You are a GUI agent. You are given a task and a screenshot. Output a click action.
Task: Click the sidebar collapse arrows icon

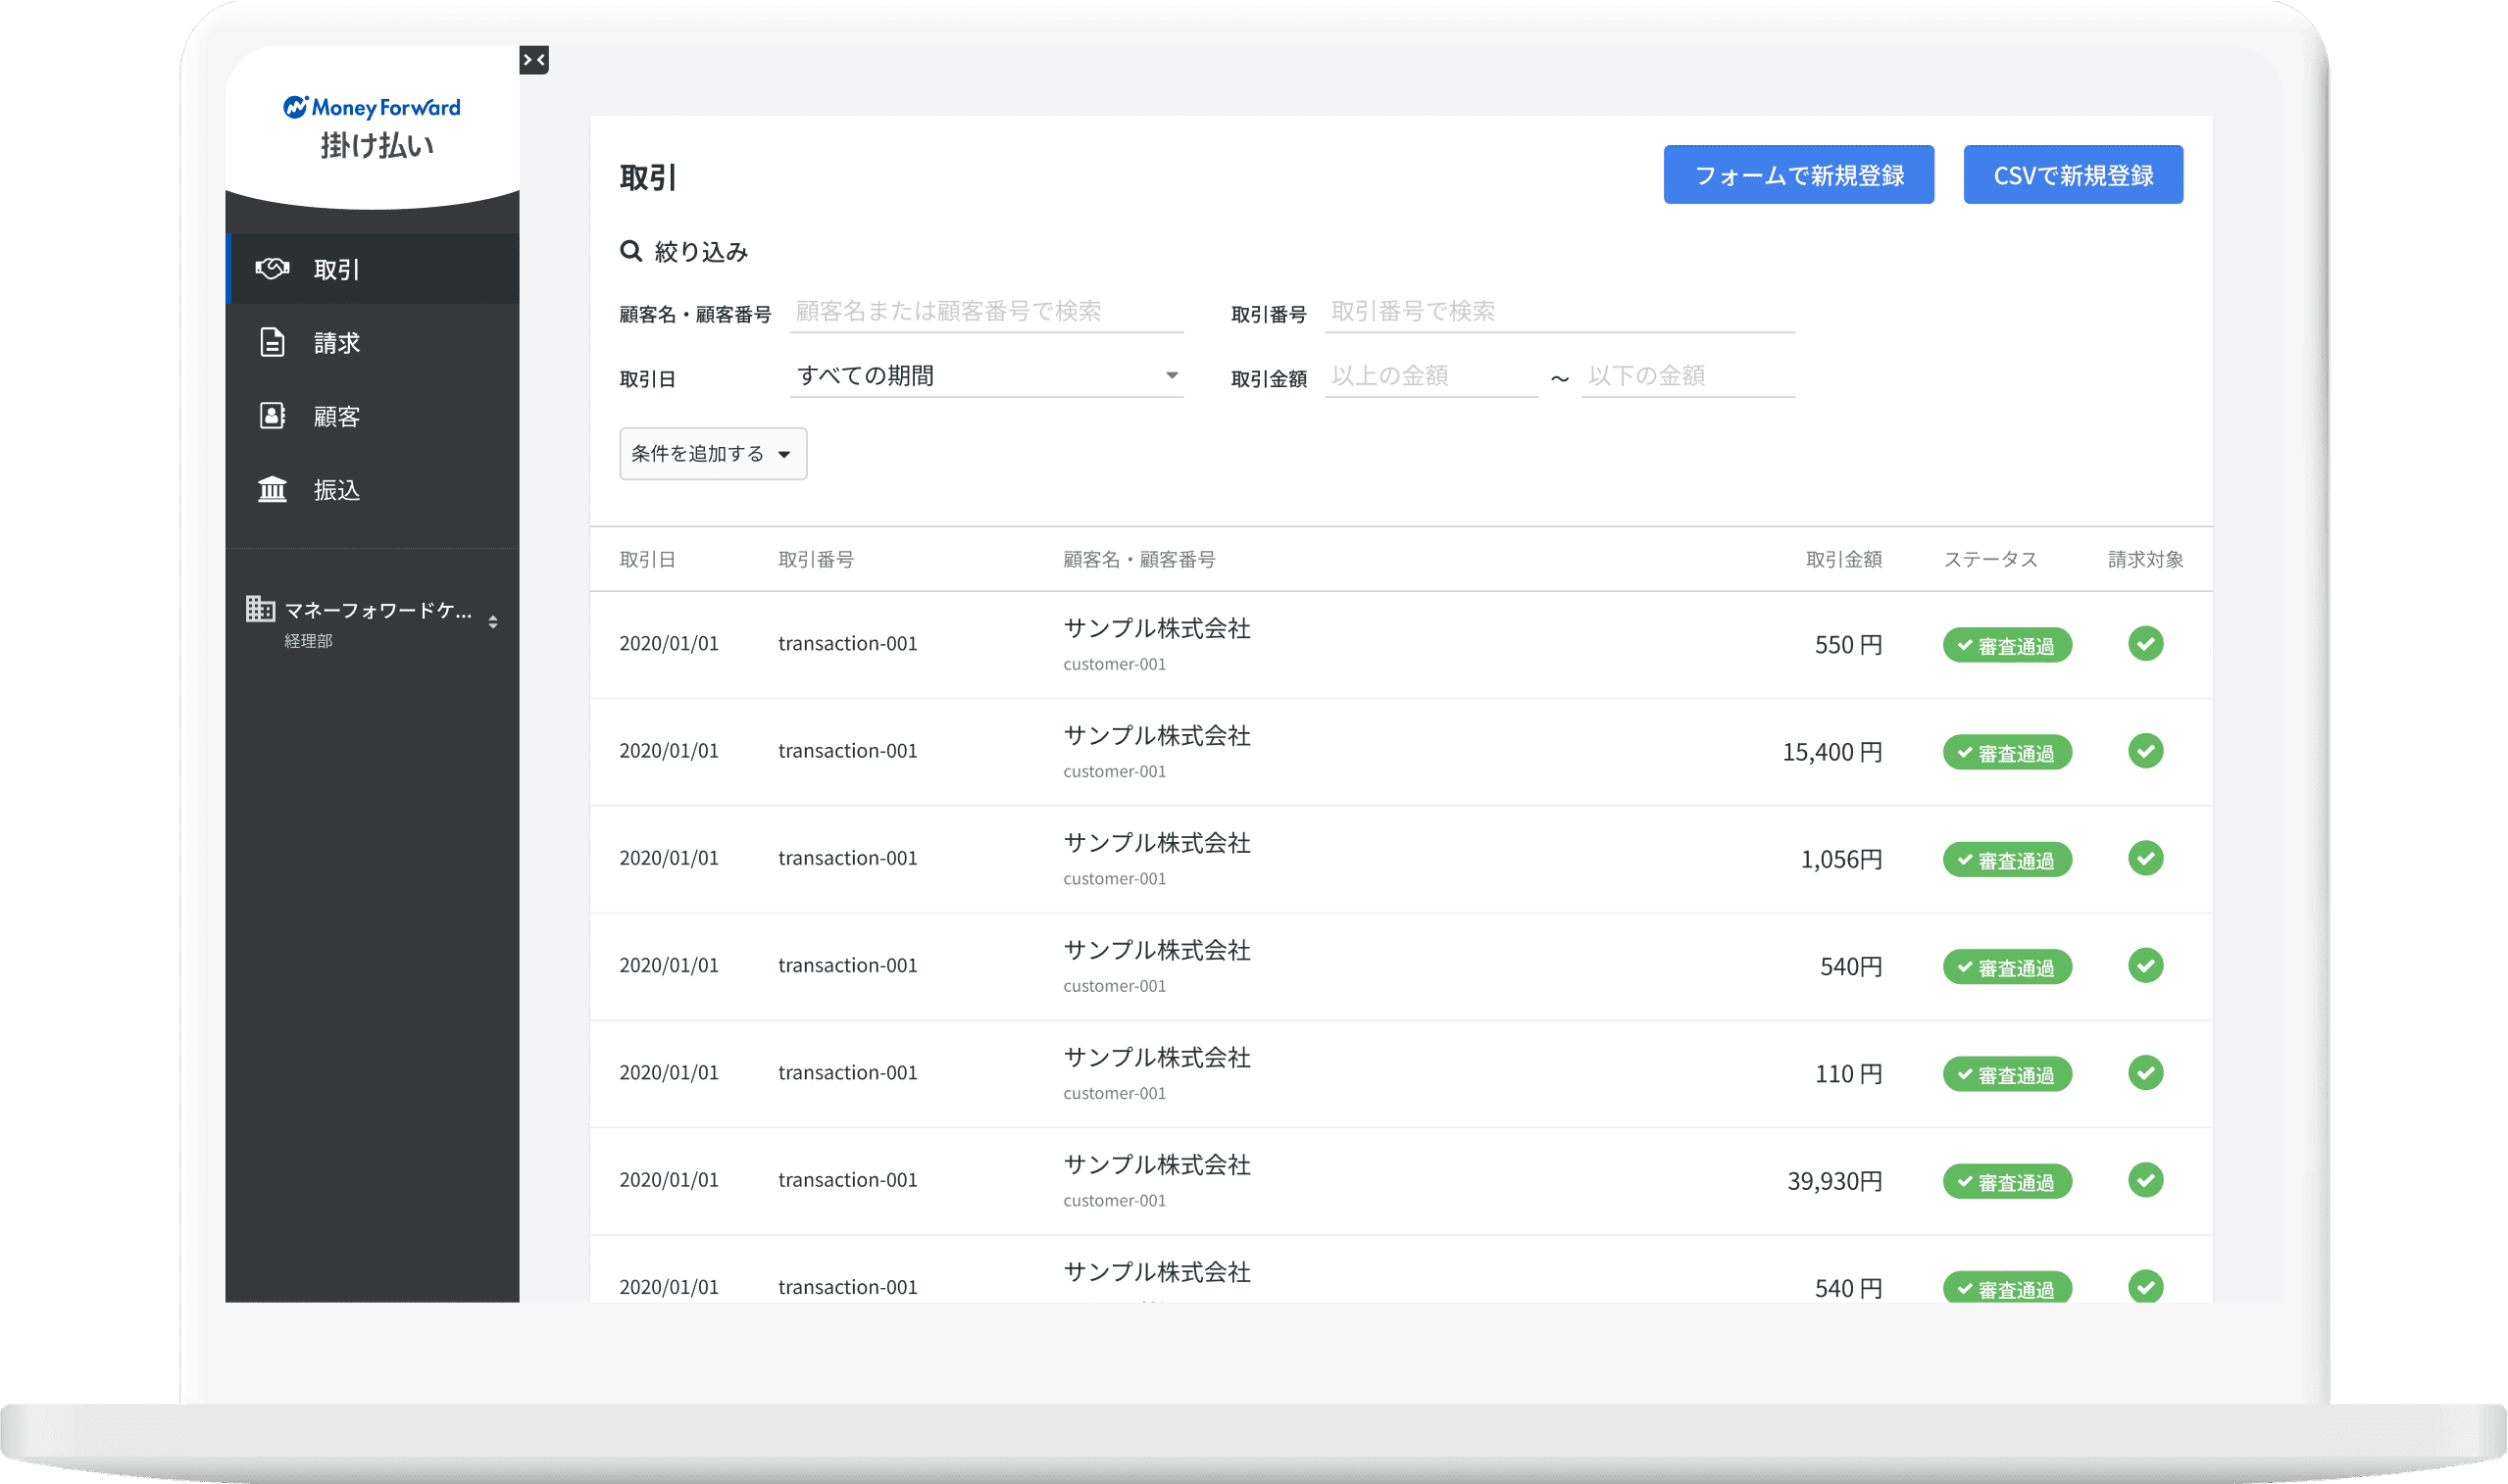point(534,60)
